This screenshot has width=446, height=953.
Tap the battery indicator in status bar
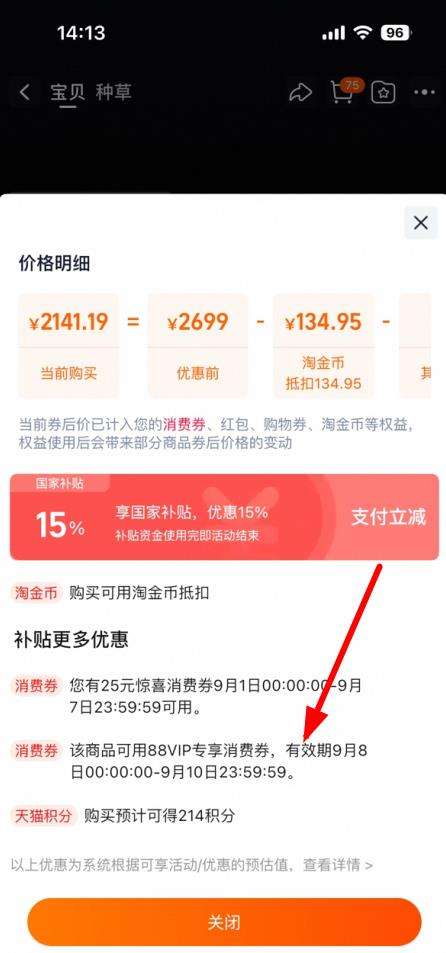(x=395, y=33)
